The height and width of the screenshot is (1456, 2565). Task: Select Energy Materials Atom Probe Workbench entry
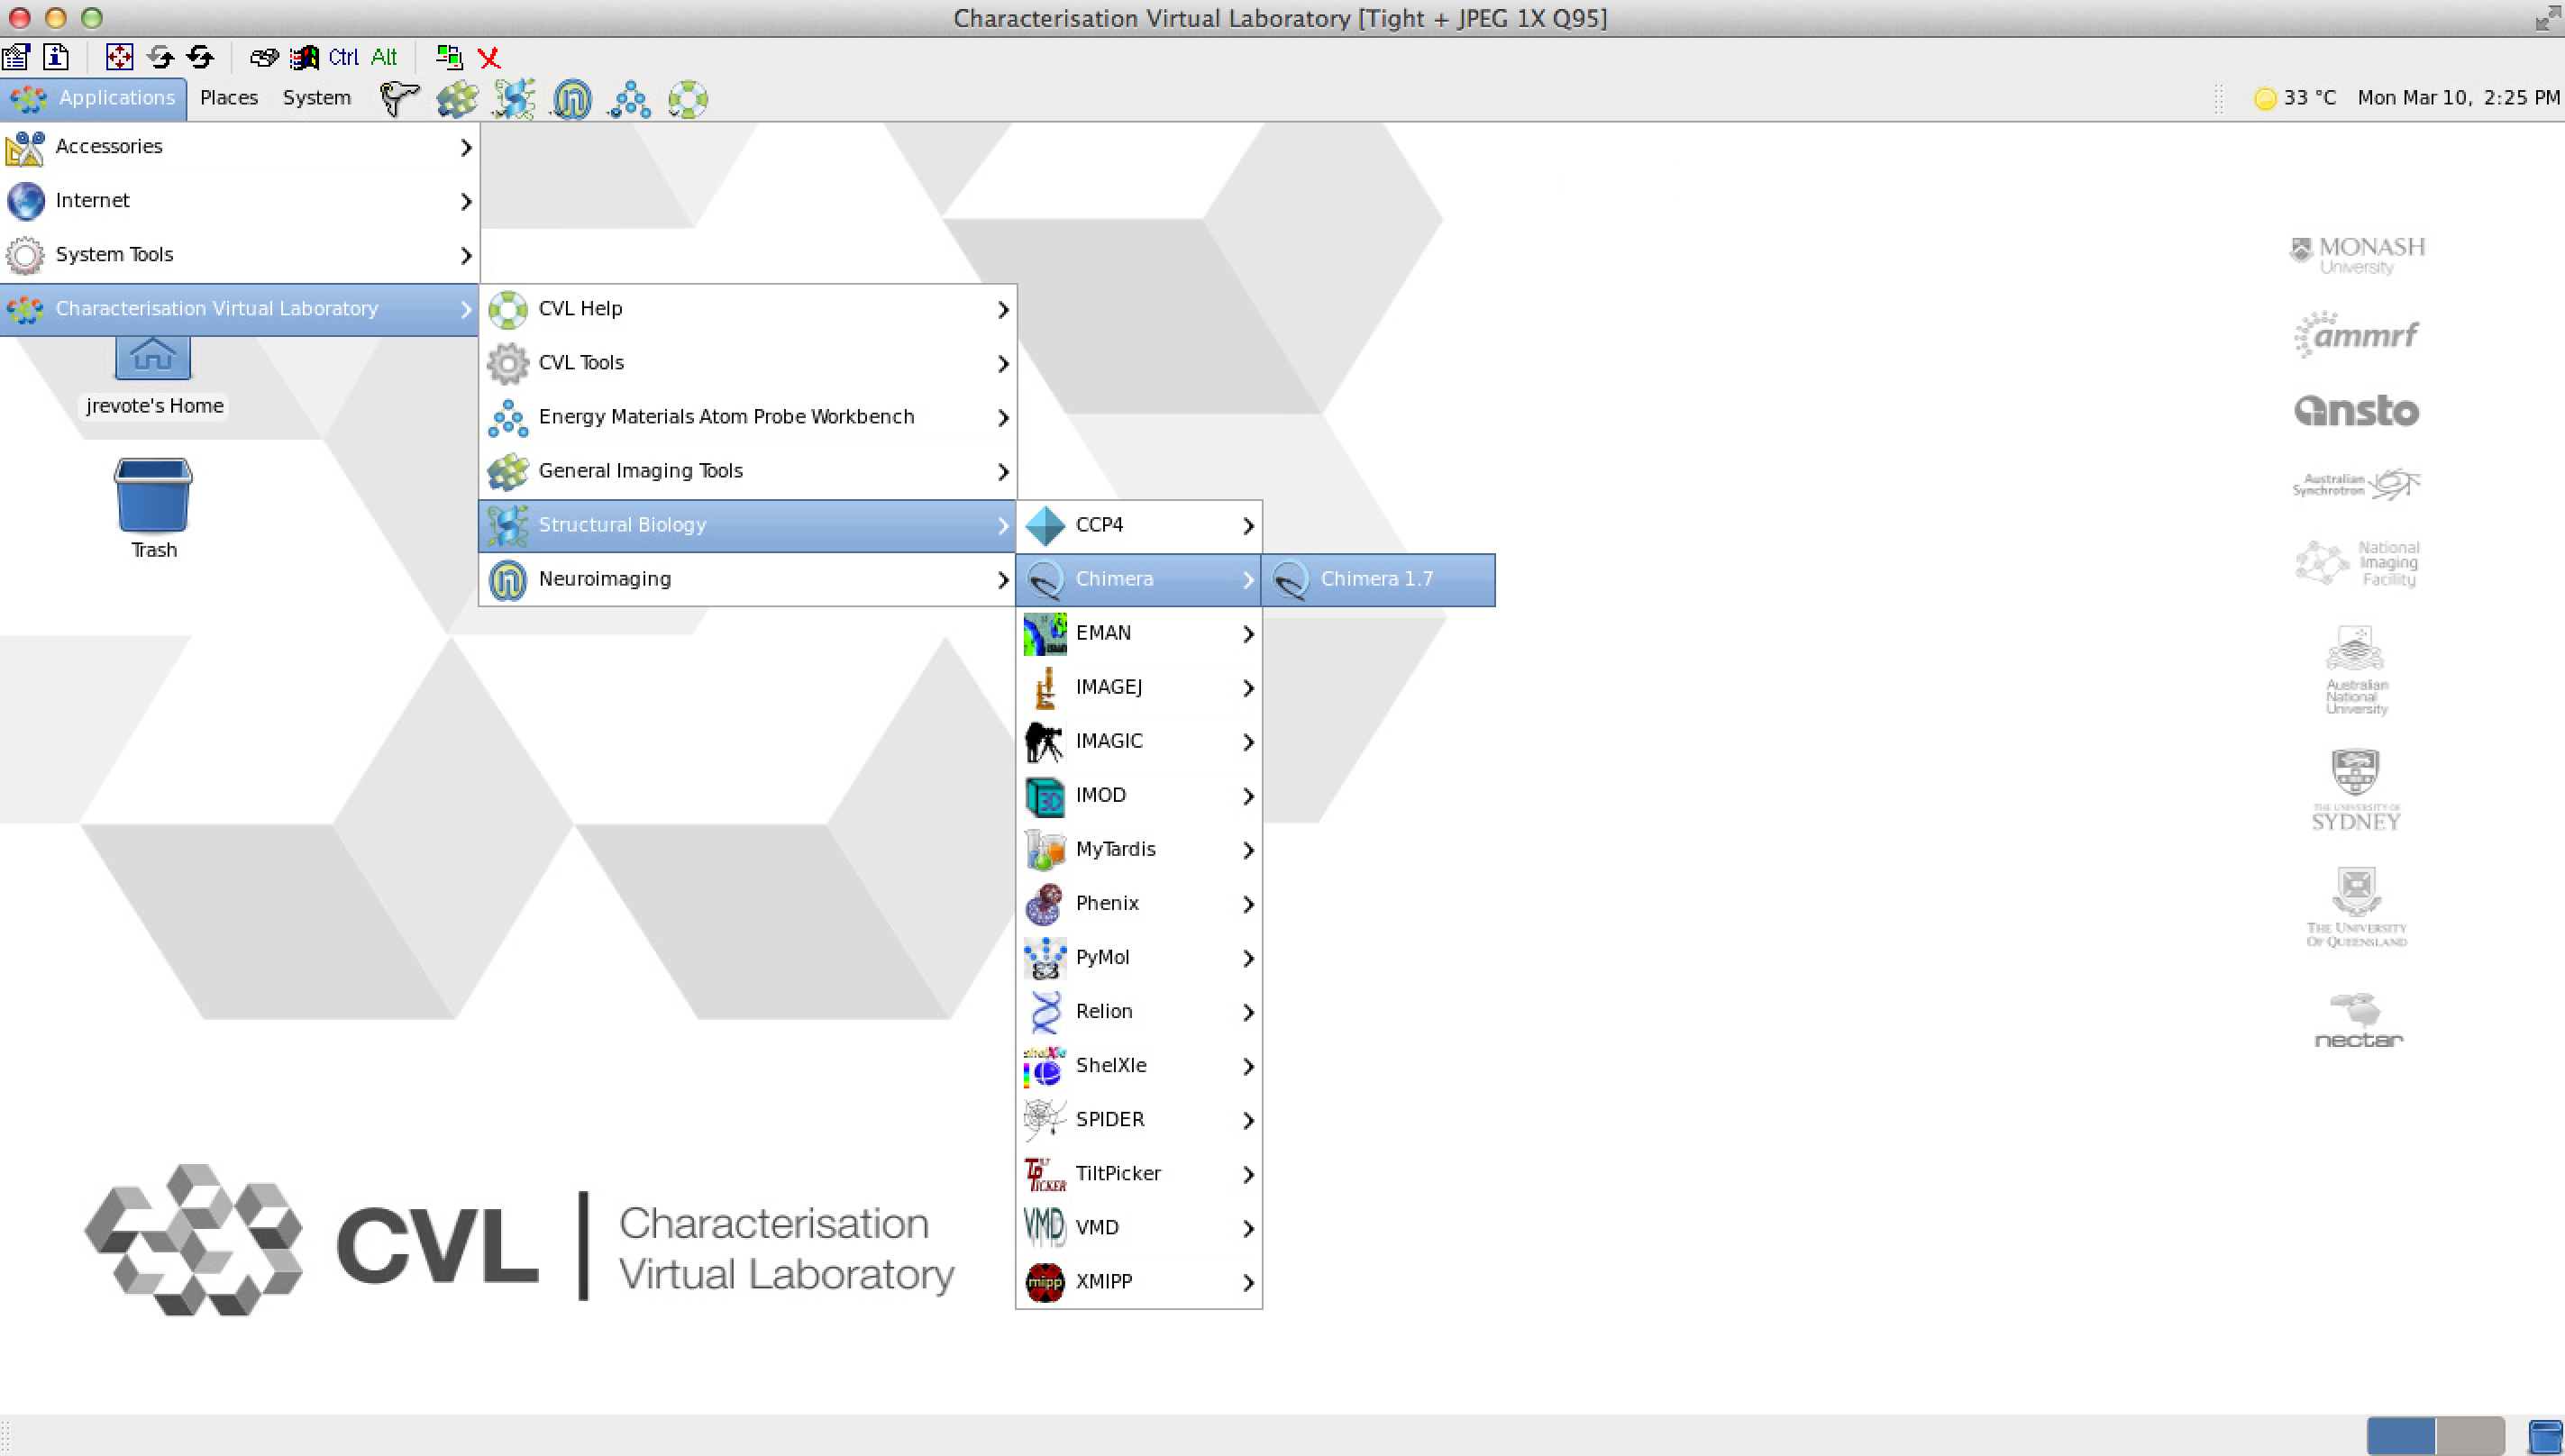coord(748,417)
